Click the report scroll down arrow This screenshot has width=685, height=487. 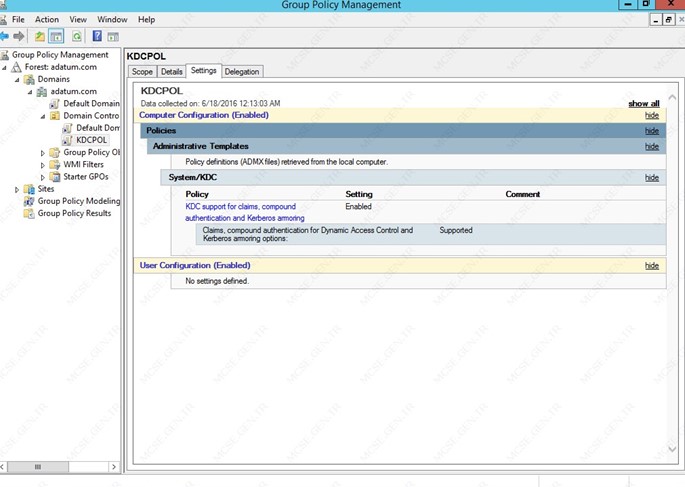point(672,449)
